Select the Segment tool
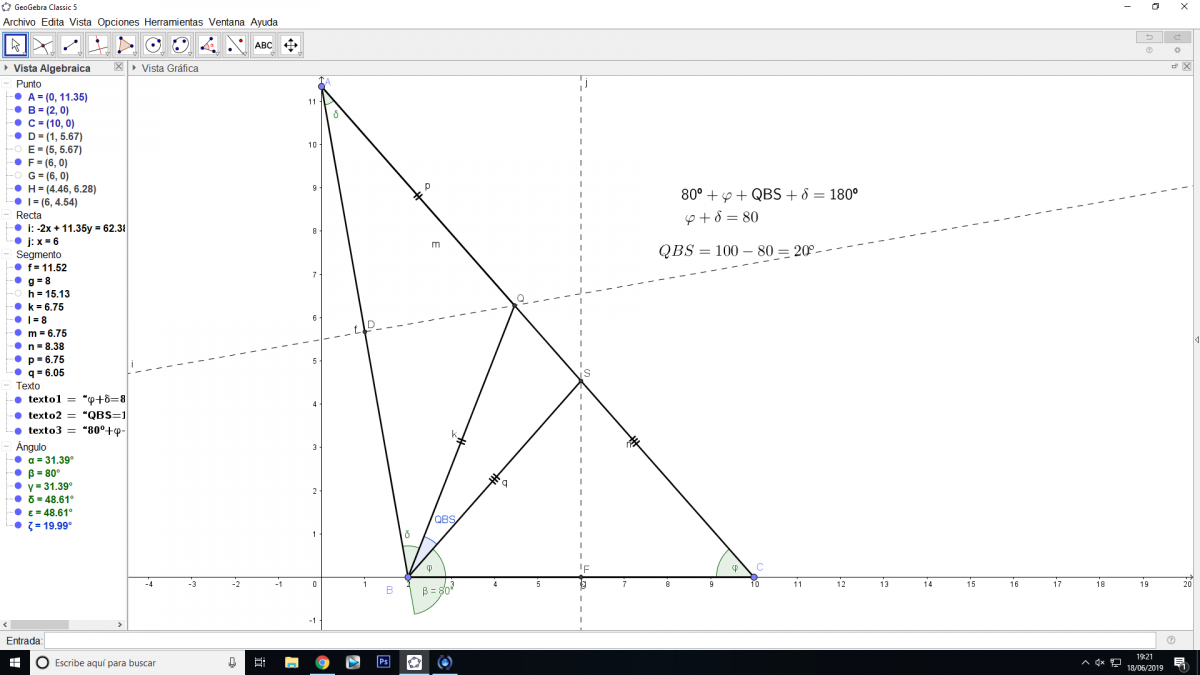The image size is (1200, 675). (70, 45)
